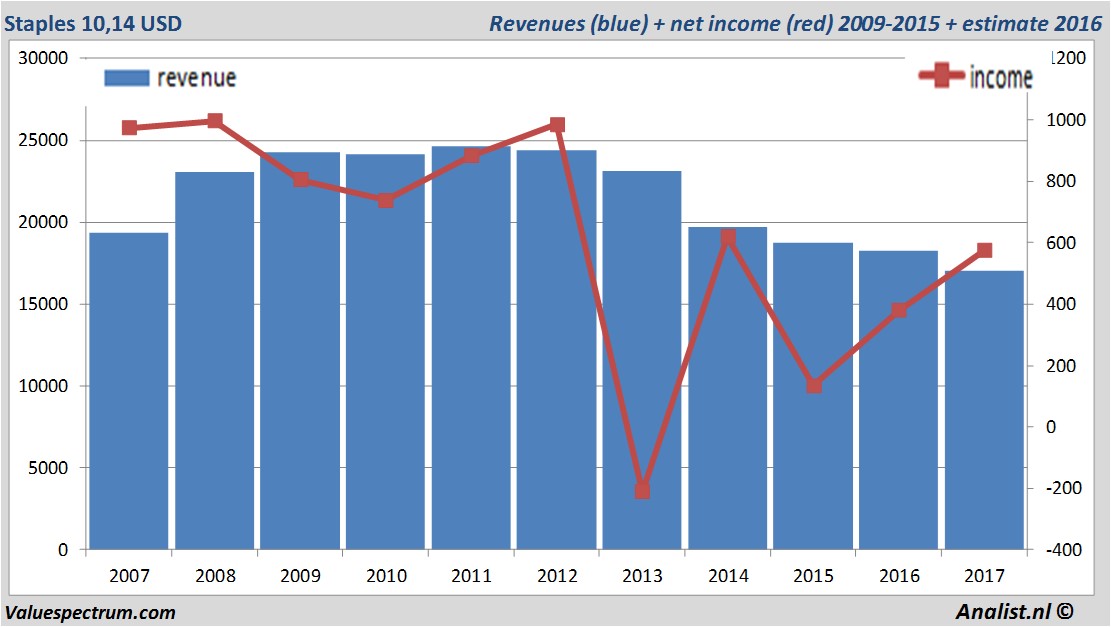Click the 2014 income data marker
The height and width of the screenshot is (627, 1111).
pyautogui.click(x=728, y=237)
